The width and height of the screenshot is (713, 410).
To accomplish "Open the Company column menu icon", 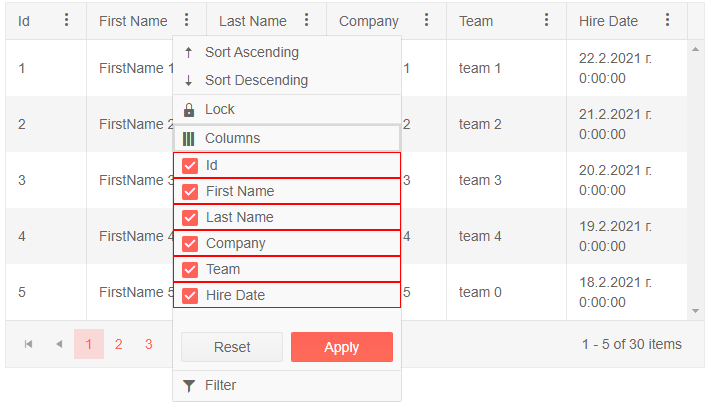I will point(427,20).
